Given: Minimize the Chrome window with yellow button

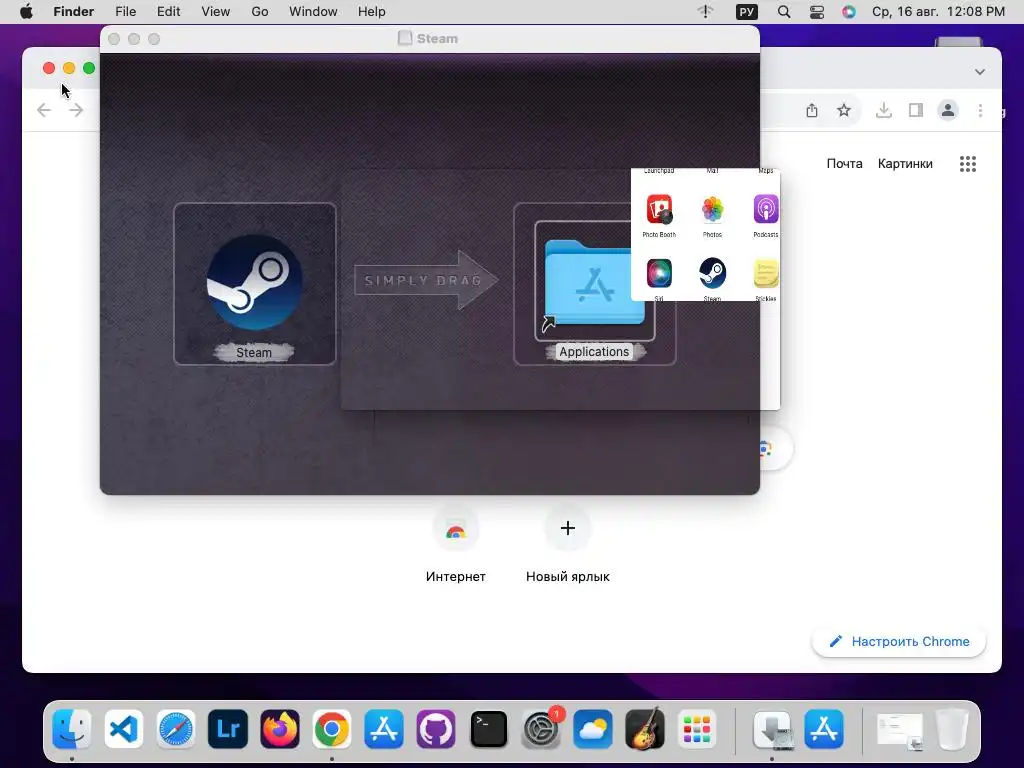Looking at the screenshot, I should (x=69, y=68).
